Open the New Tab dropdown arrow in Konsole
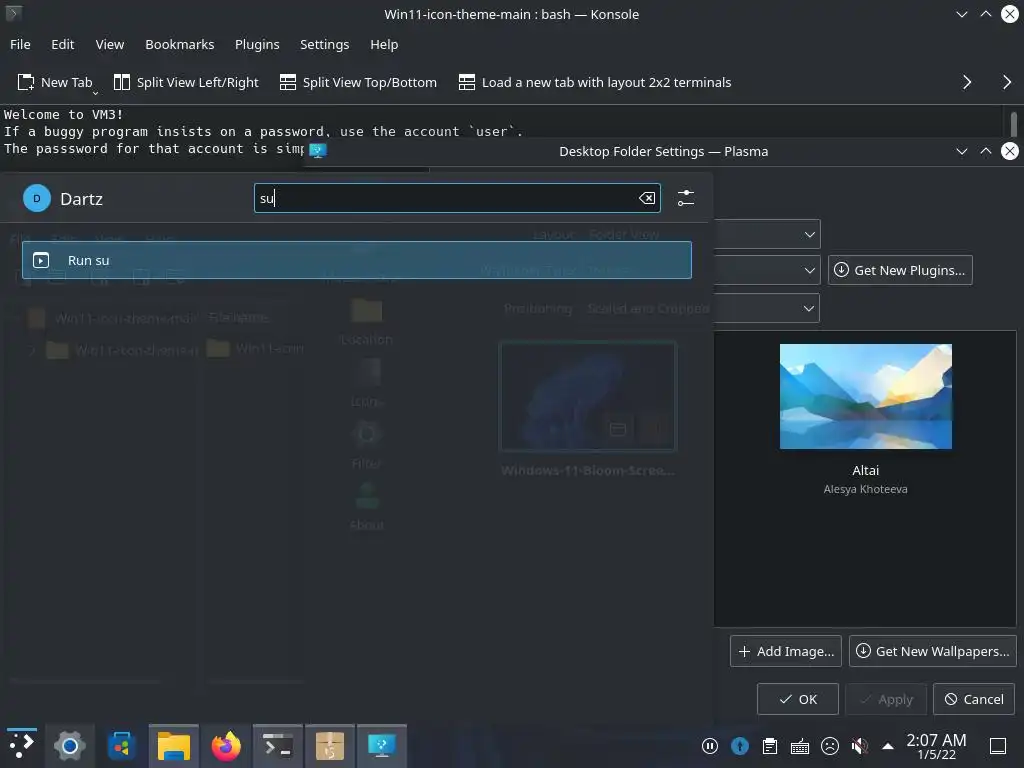Viewport: 1024px width, 768px height. 95,93
